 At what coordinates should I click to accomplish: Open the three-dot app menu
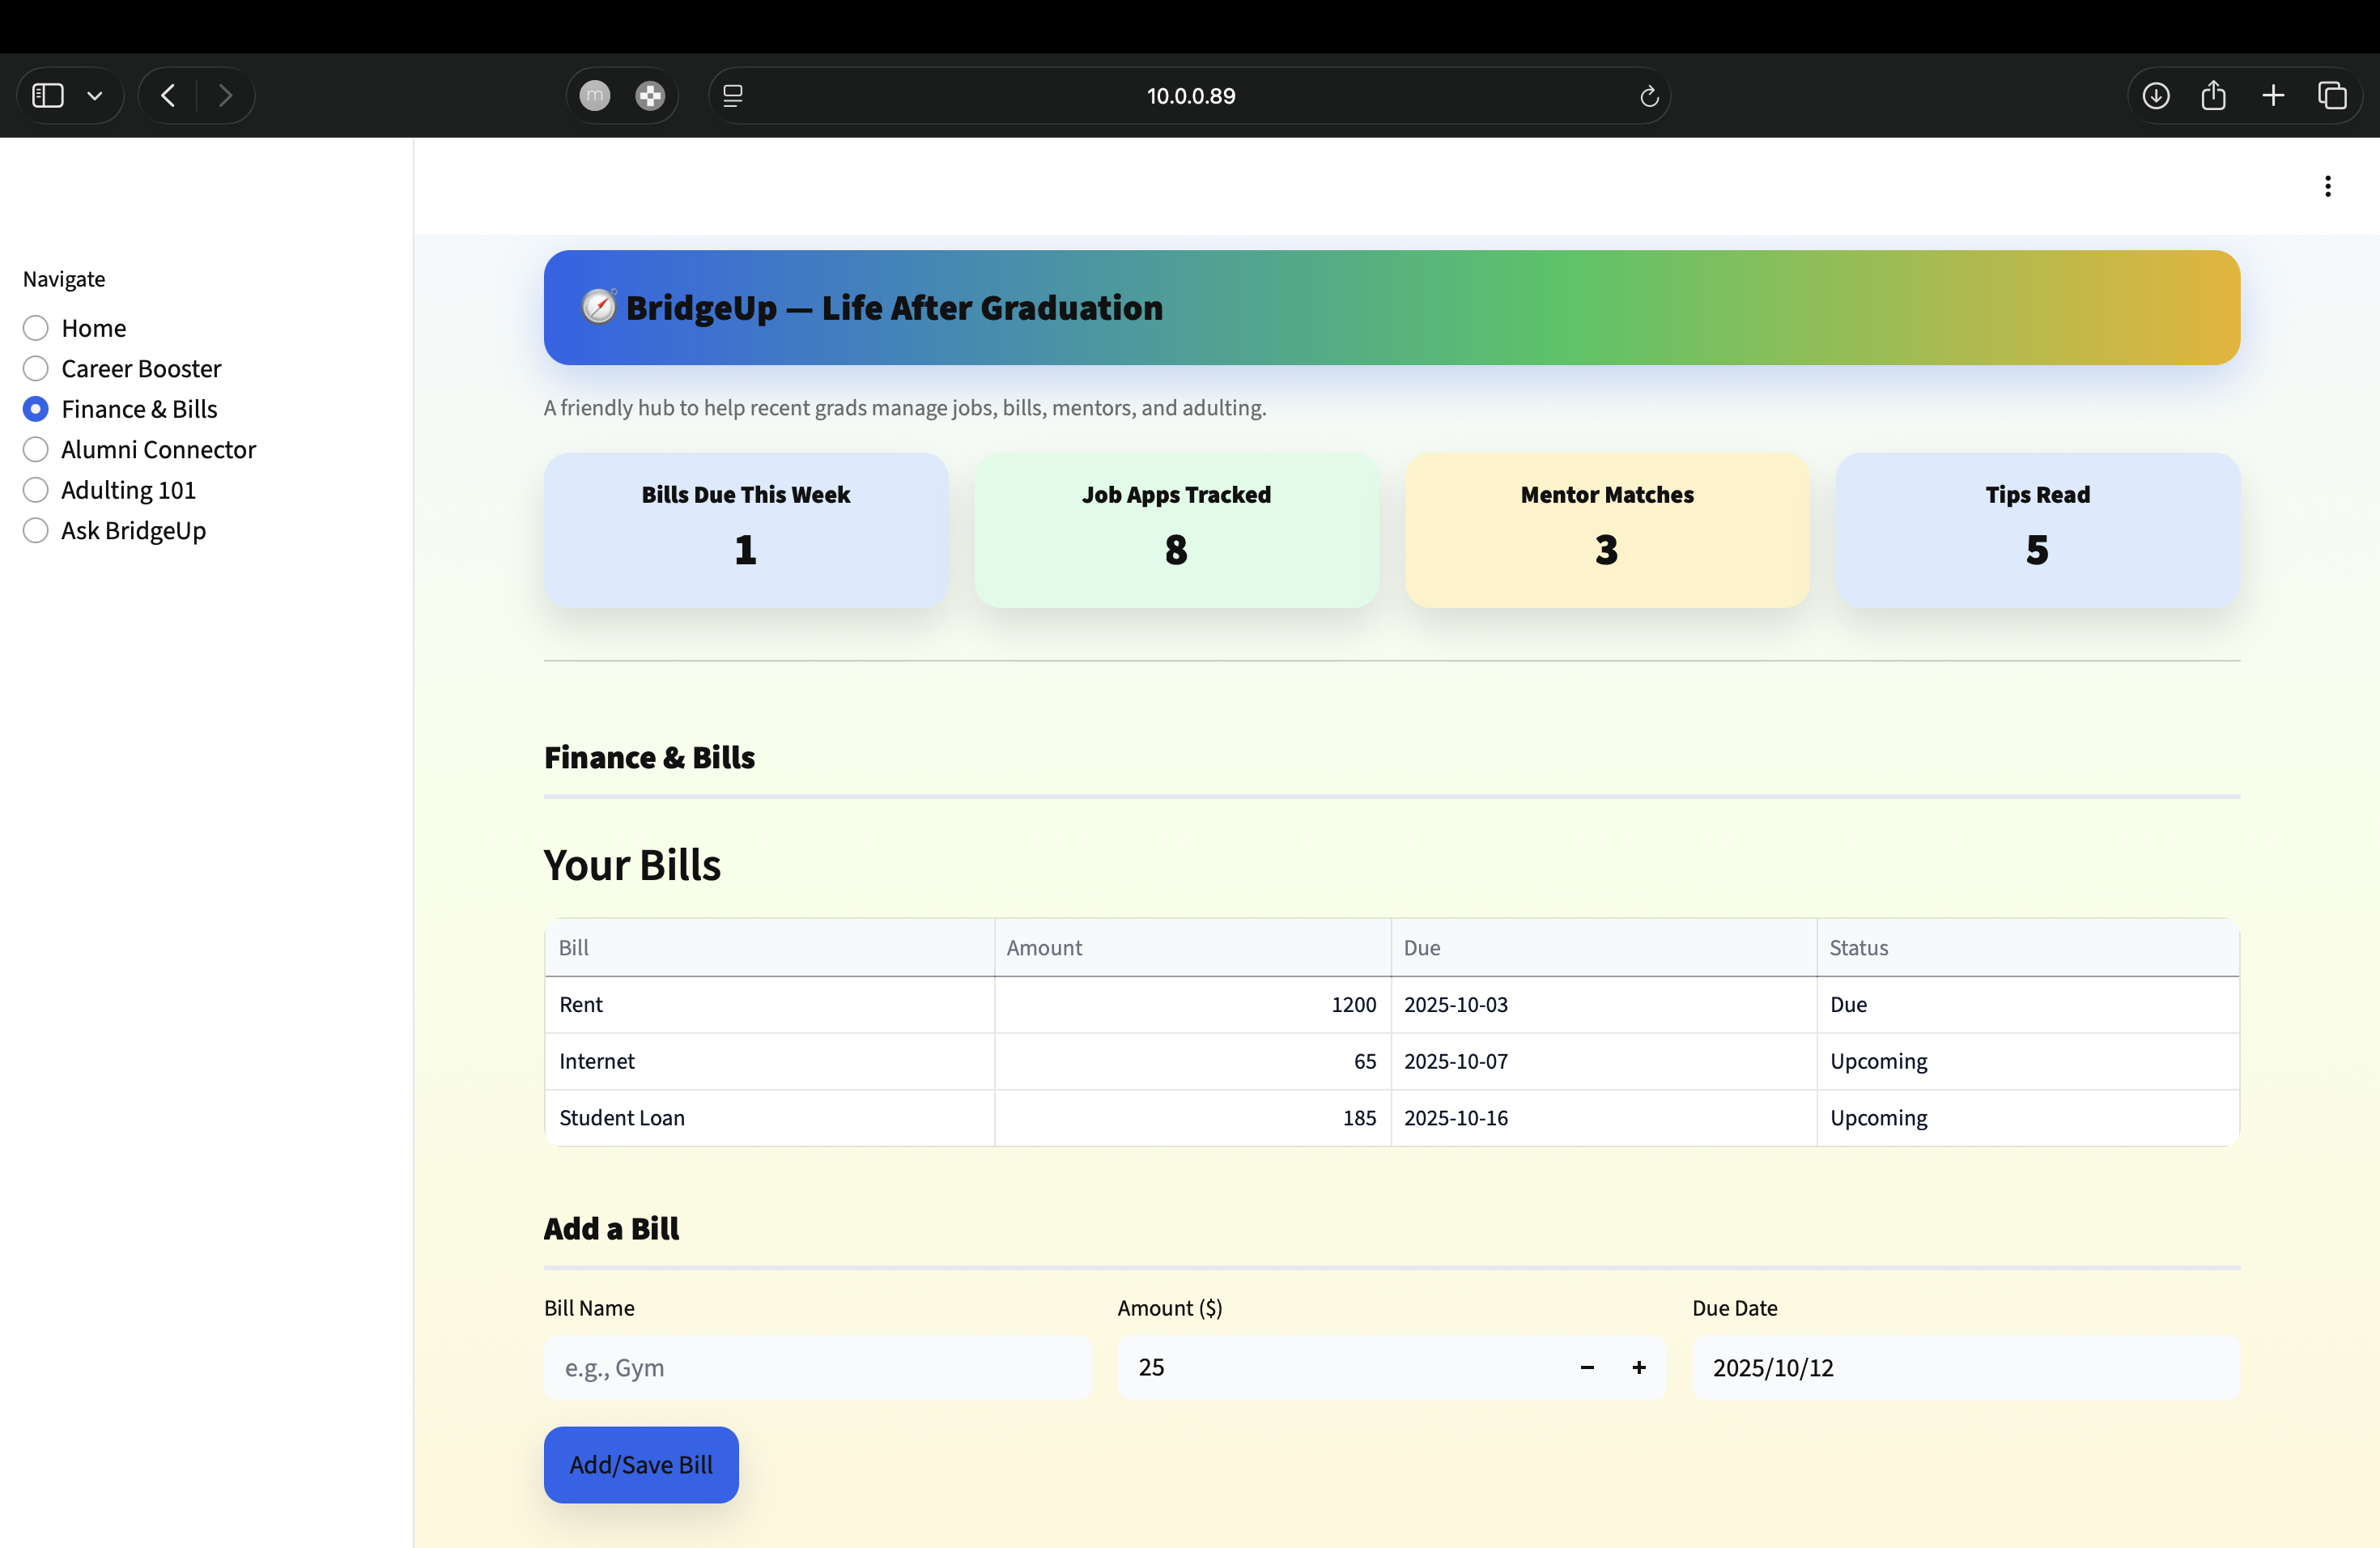point(2328,186)
